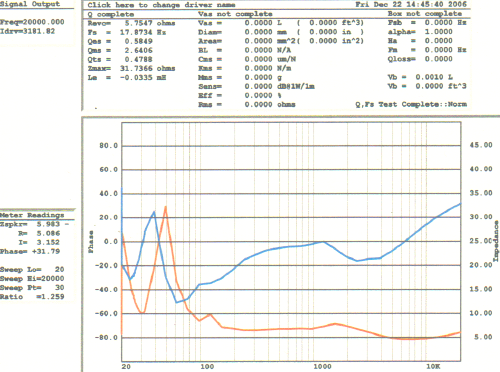Select the Freq=20000.000 value
Viewport: 500px width, 372px height.
[32, 22]
